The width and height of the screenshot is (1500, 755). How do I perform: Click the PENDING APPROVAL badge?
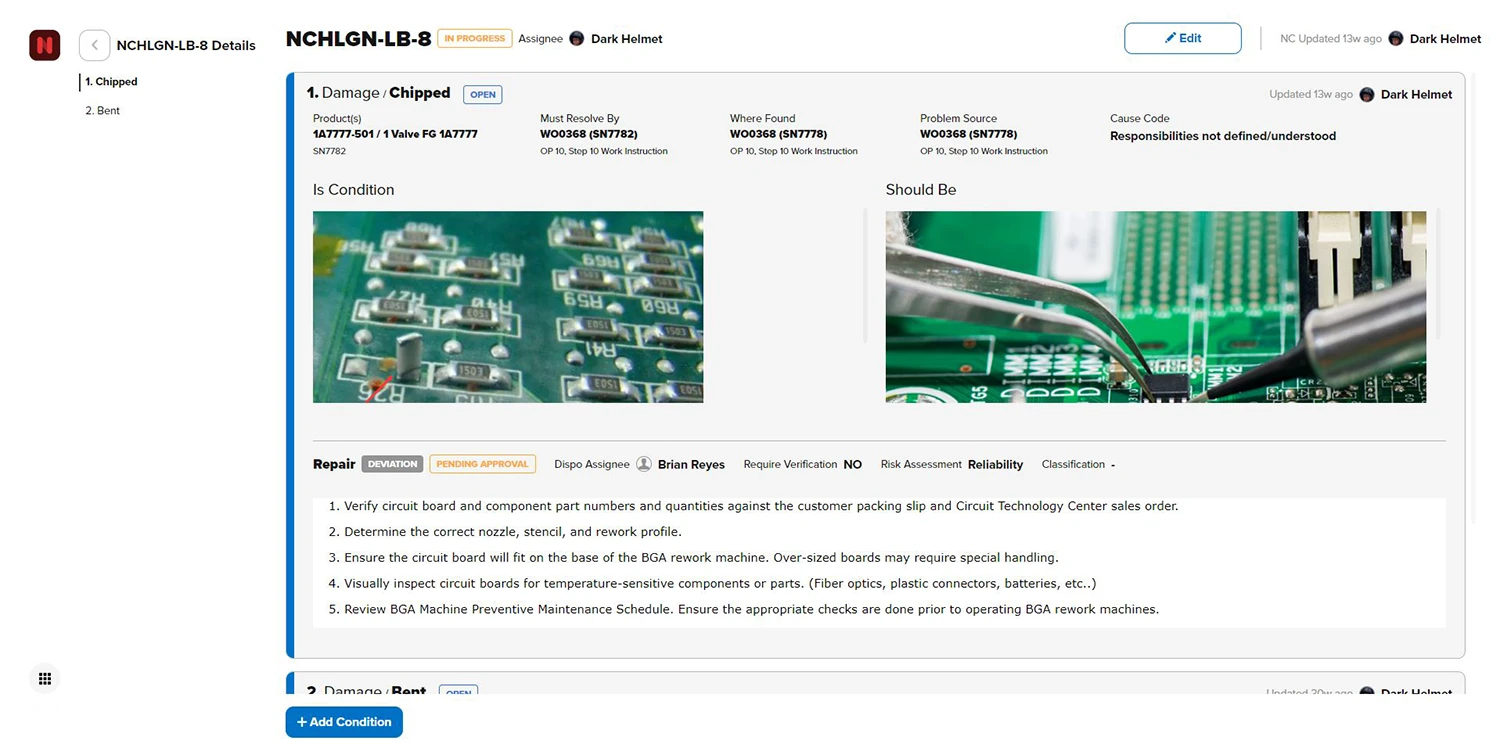point(482,464)
